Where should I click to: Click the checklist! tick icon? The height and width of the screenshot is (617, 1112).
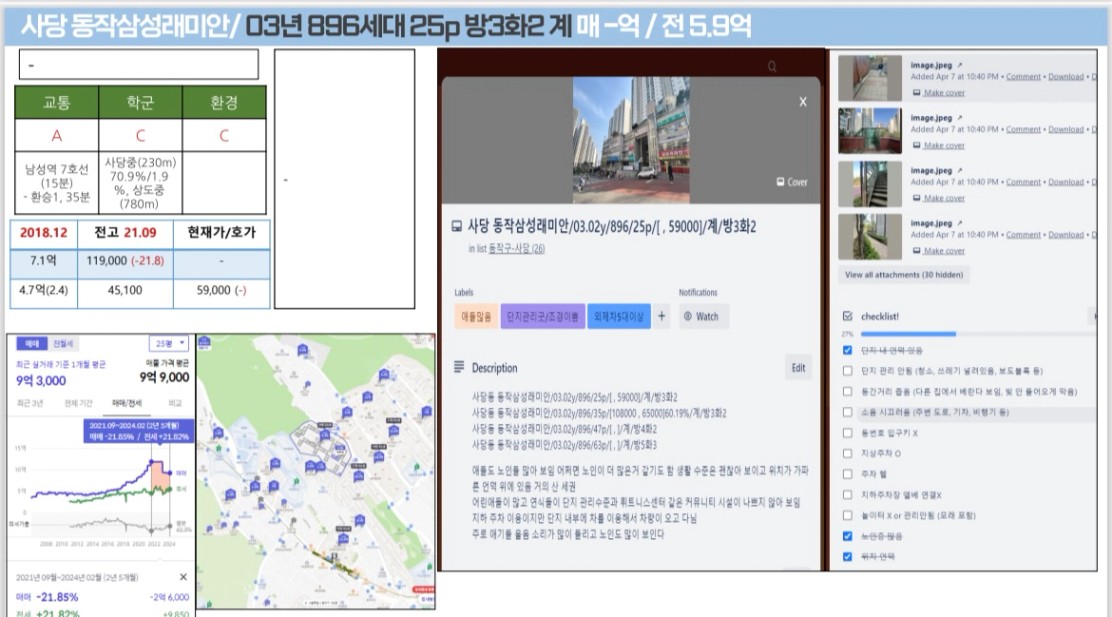[x=847, y=316]
